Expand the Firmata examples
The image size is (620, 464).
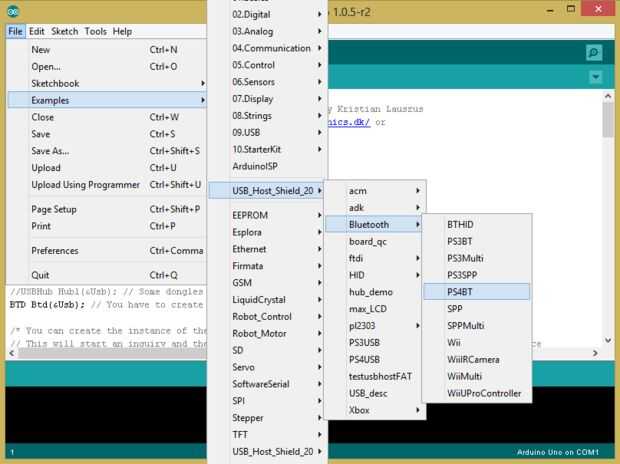(x=267, y=266)
